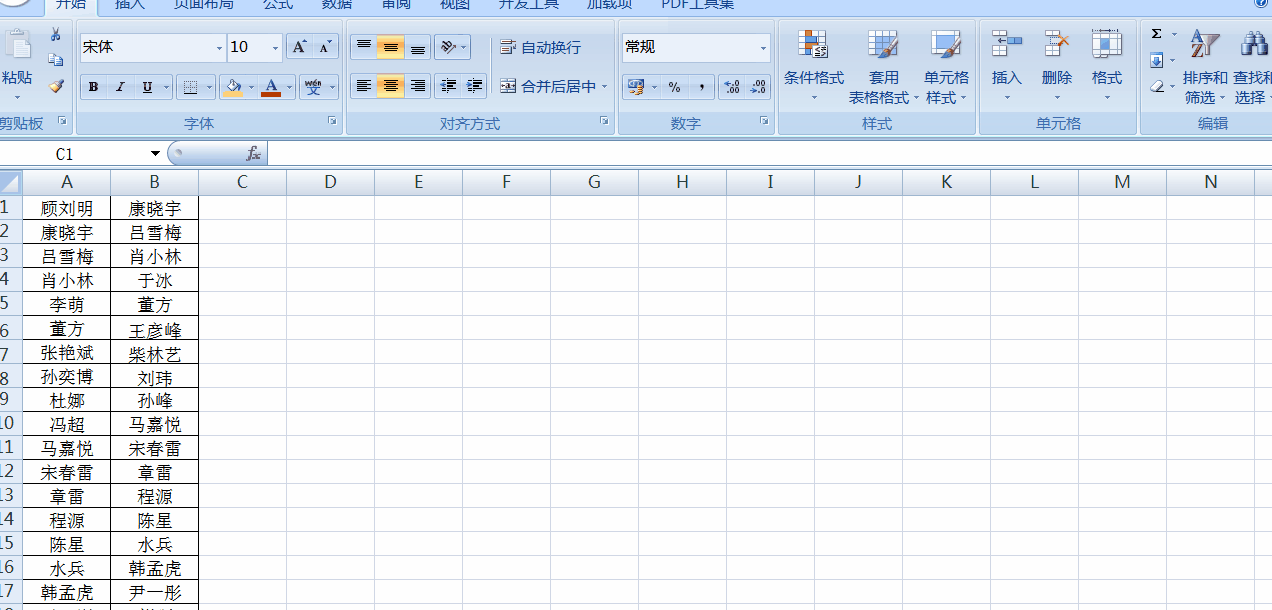1272x610 pixels.
Task: Click cell containing 顾刘明
Action: (67, 208)
